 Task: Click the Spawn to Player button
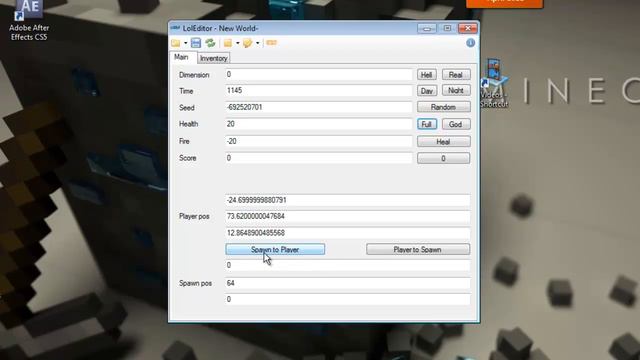pyautogui.click(x=275, y=249)
